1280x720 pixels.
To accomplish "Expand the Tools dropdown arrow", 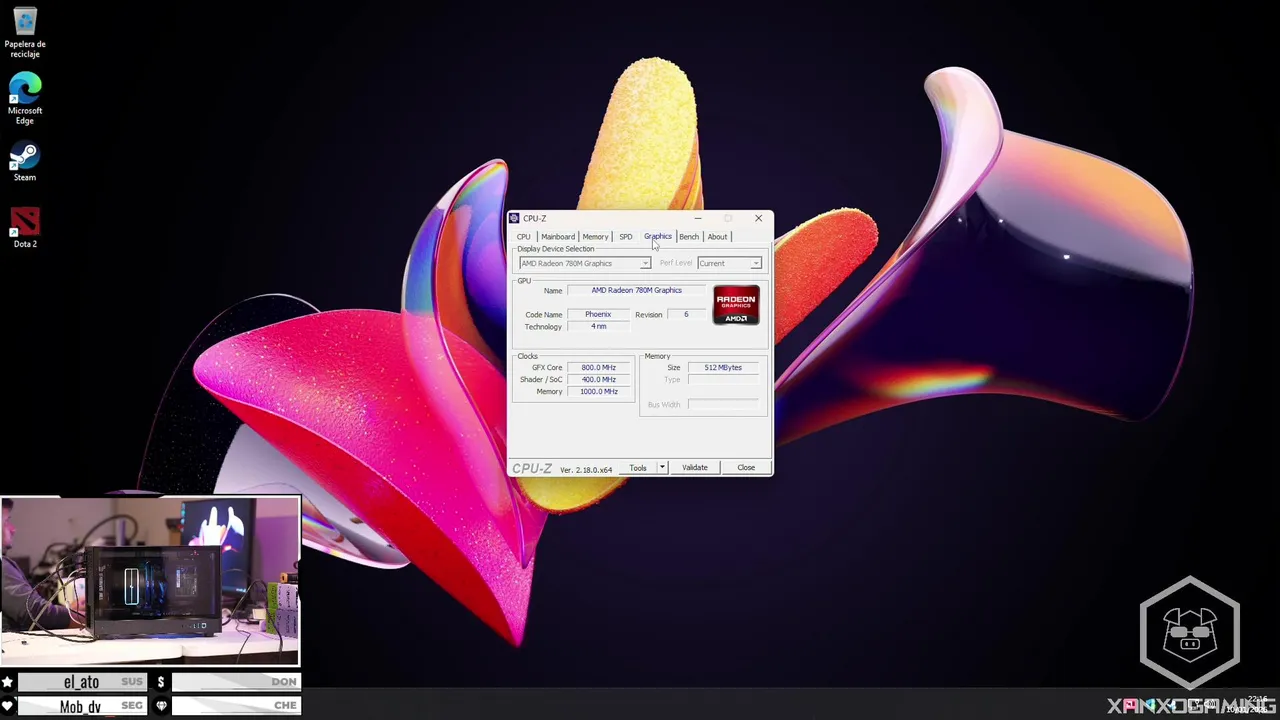I will point(661,467).
